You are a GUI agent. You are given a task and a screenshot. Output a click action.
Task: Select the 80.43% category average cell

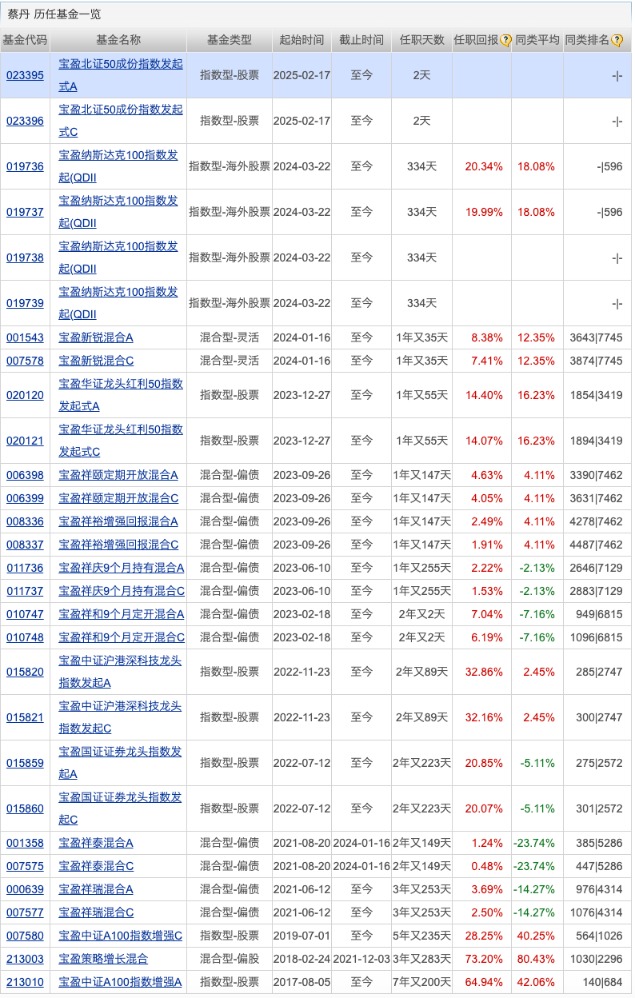click(x=536, y=959)
